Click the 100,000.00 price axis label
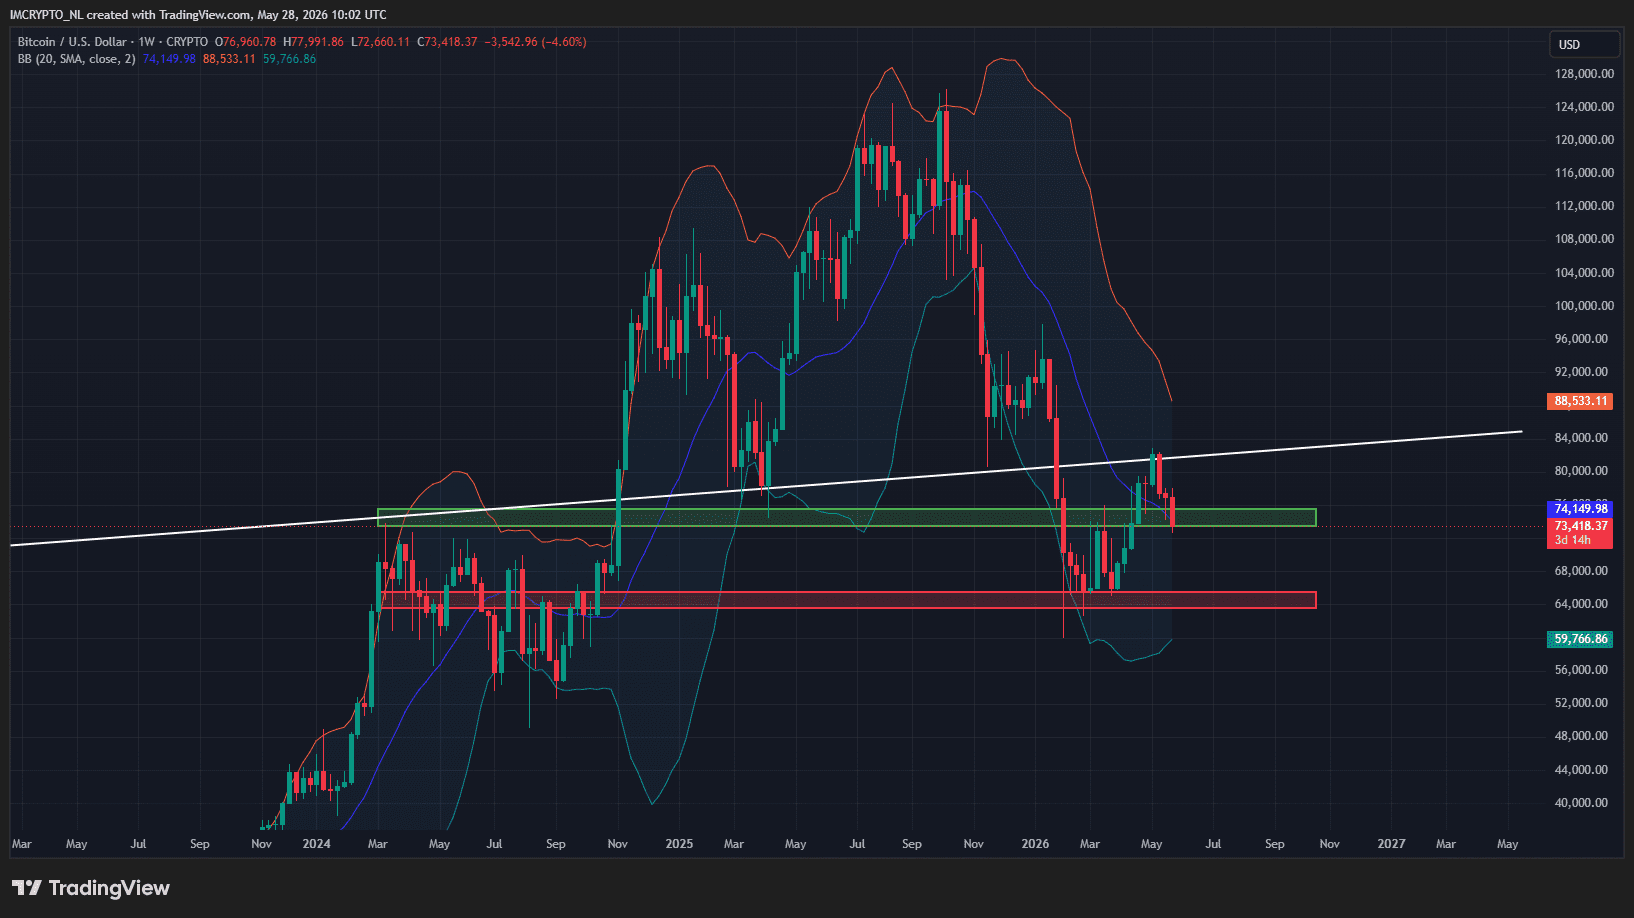1634x918 pixels. pyautogui.click(x=1584, y=306)
